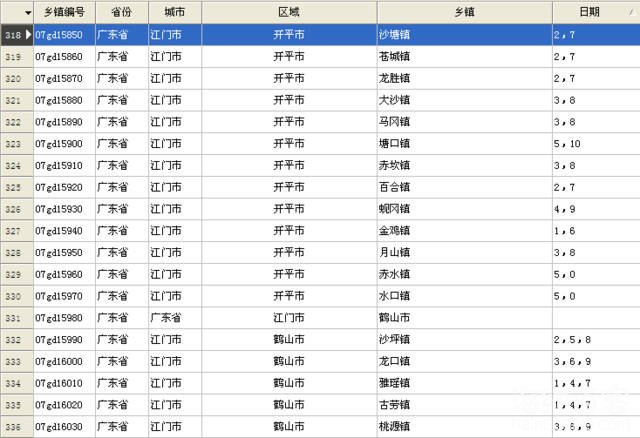
Task: Click the 古劳镇 township cell
Action: (x=464, y=405)
